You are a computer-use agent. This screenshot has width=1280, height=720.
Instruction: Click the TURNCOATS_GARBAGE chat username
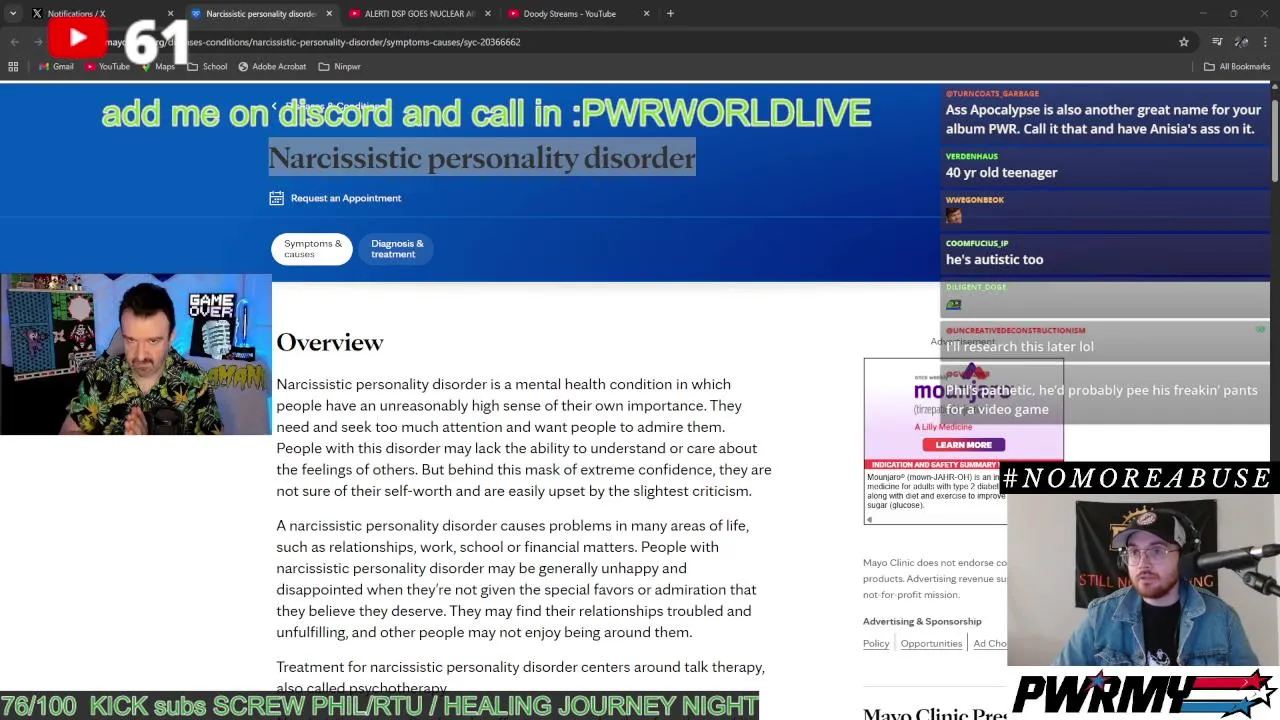point(992,93)
